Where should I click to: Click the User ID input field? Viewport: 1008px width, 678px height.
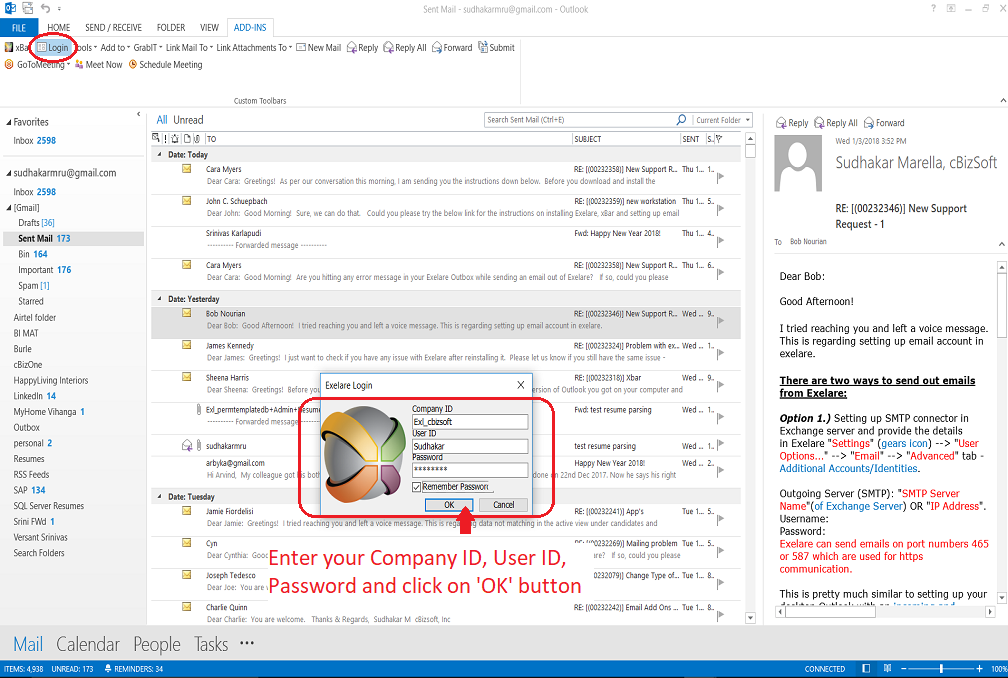(470, 446)
